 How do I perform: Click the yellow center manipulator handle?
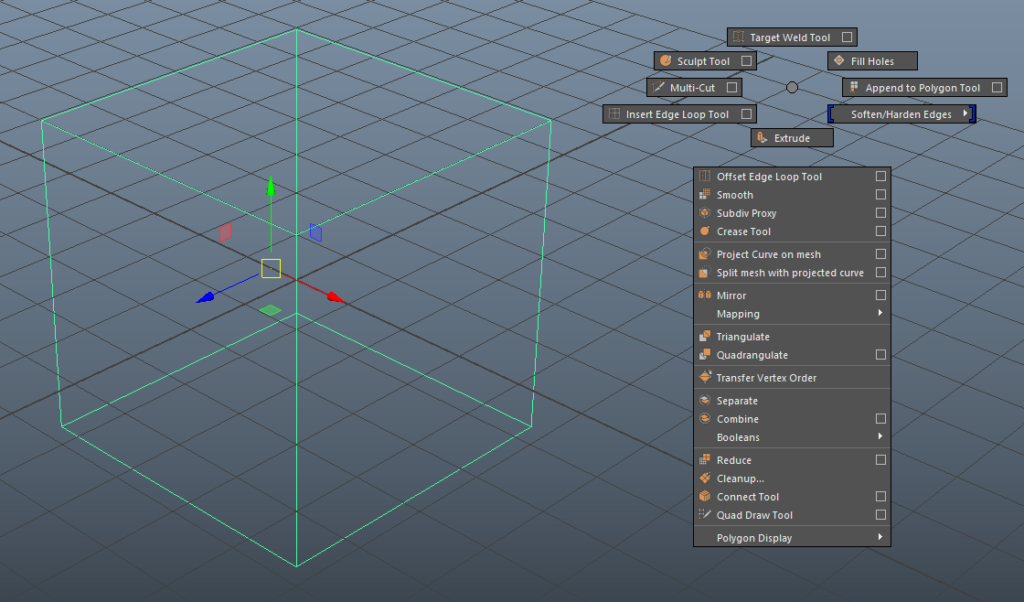tap(271, 268)
